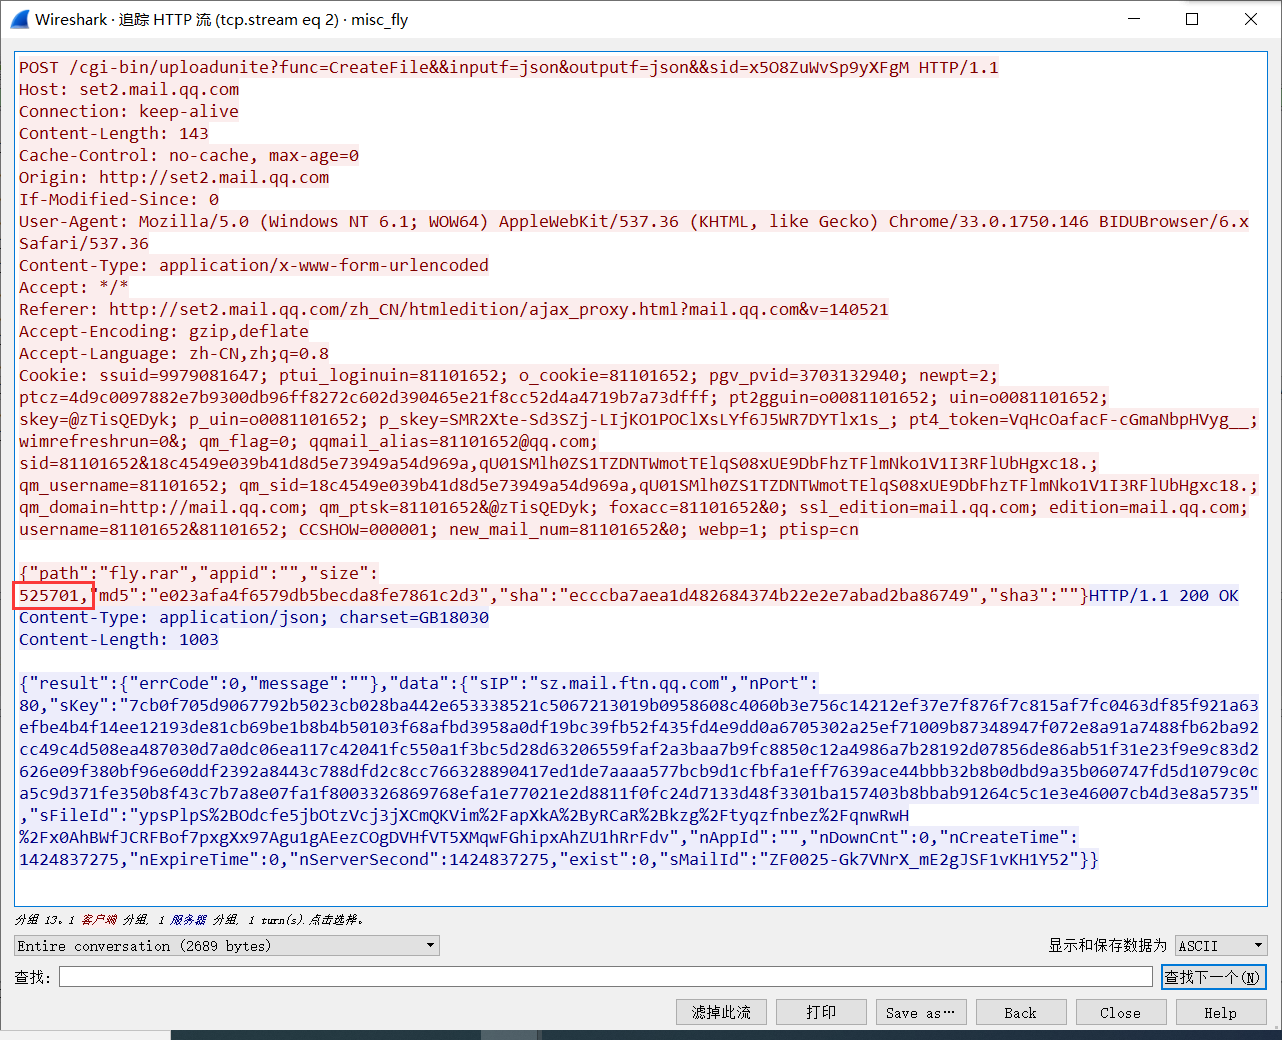Click the sKey 7cb0f705d9067792 line

[639, 705]
